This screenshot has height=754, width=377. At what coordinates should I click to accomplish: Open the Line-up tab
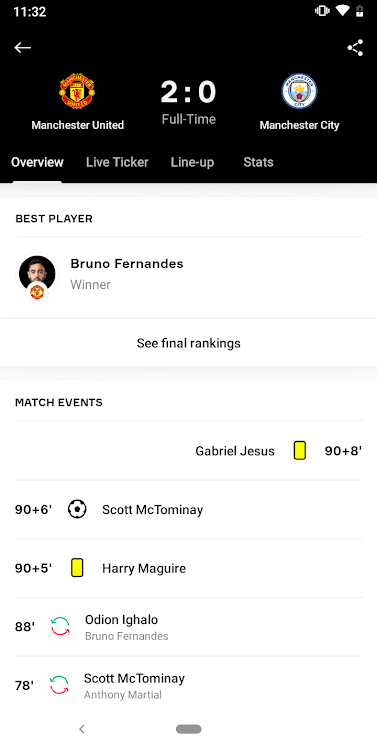click(192, 162)
